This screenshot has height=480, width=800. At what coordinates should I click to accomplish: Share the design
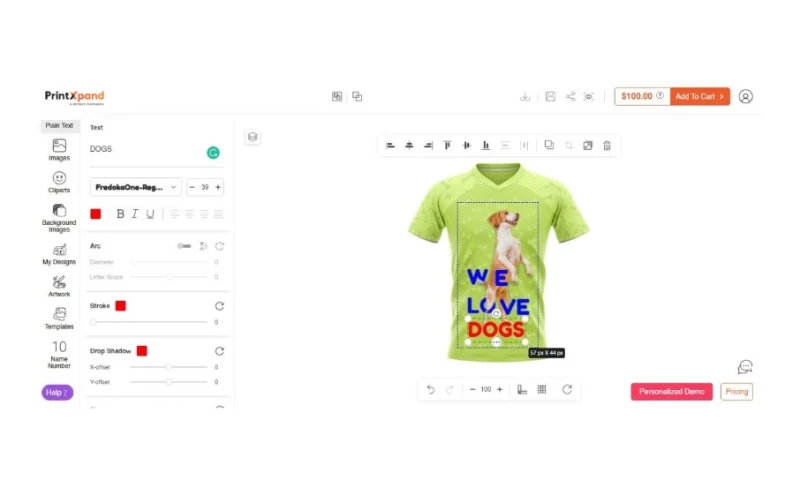[x=570, y=96]
